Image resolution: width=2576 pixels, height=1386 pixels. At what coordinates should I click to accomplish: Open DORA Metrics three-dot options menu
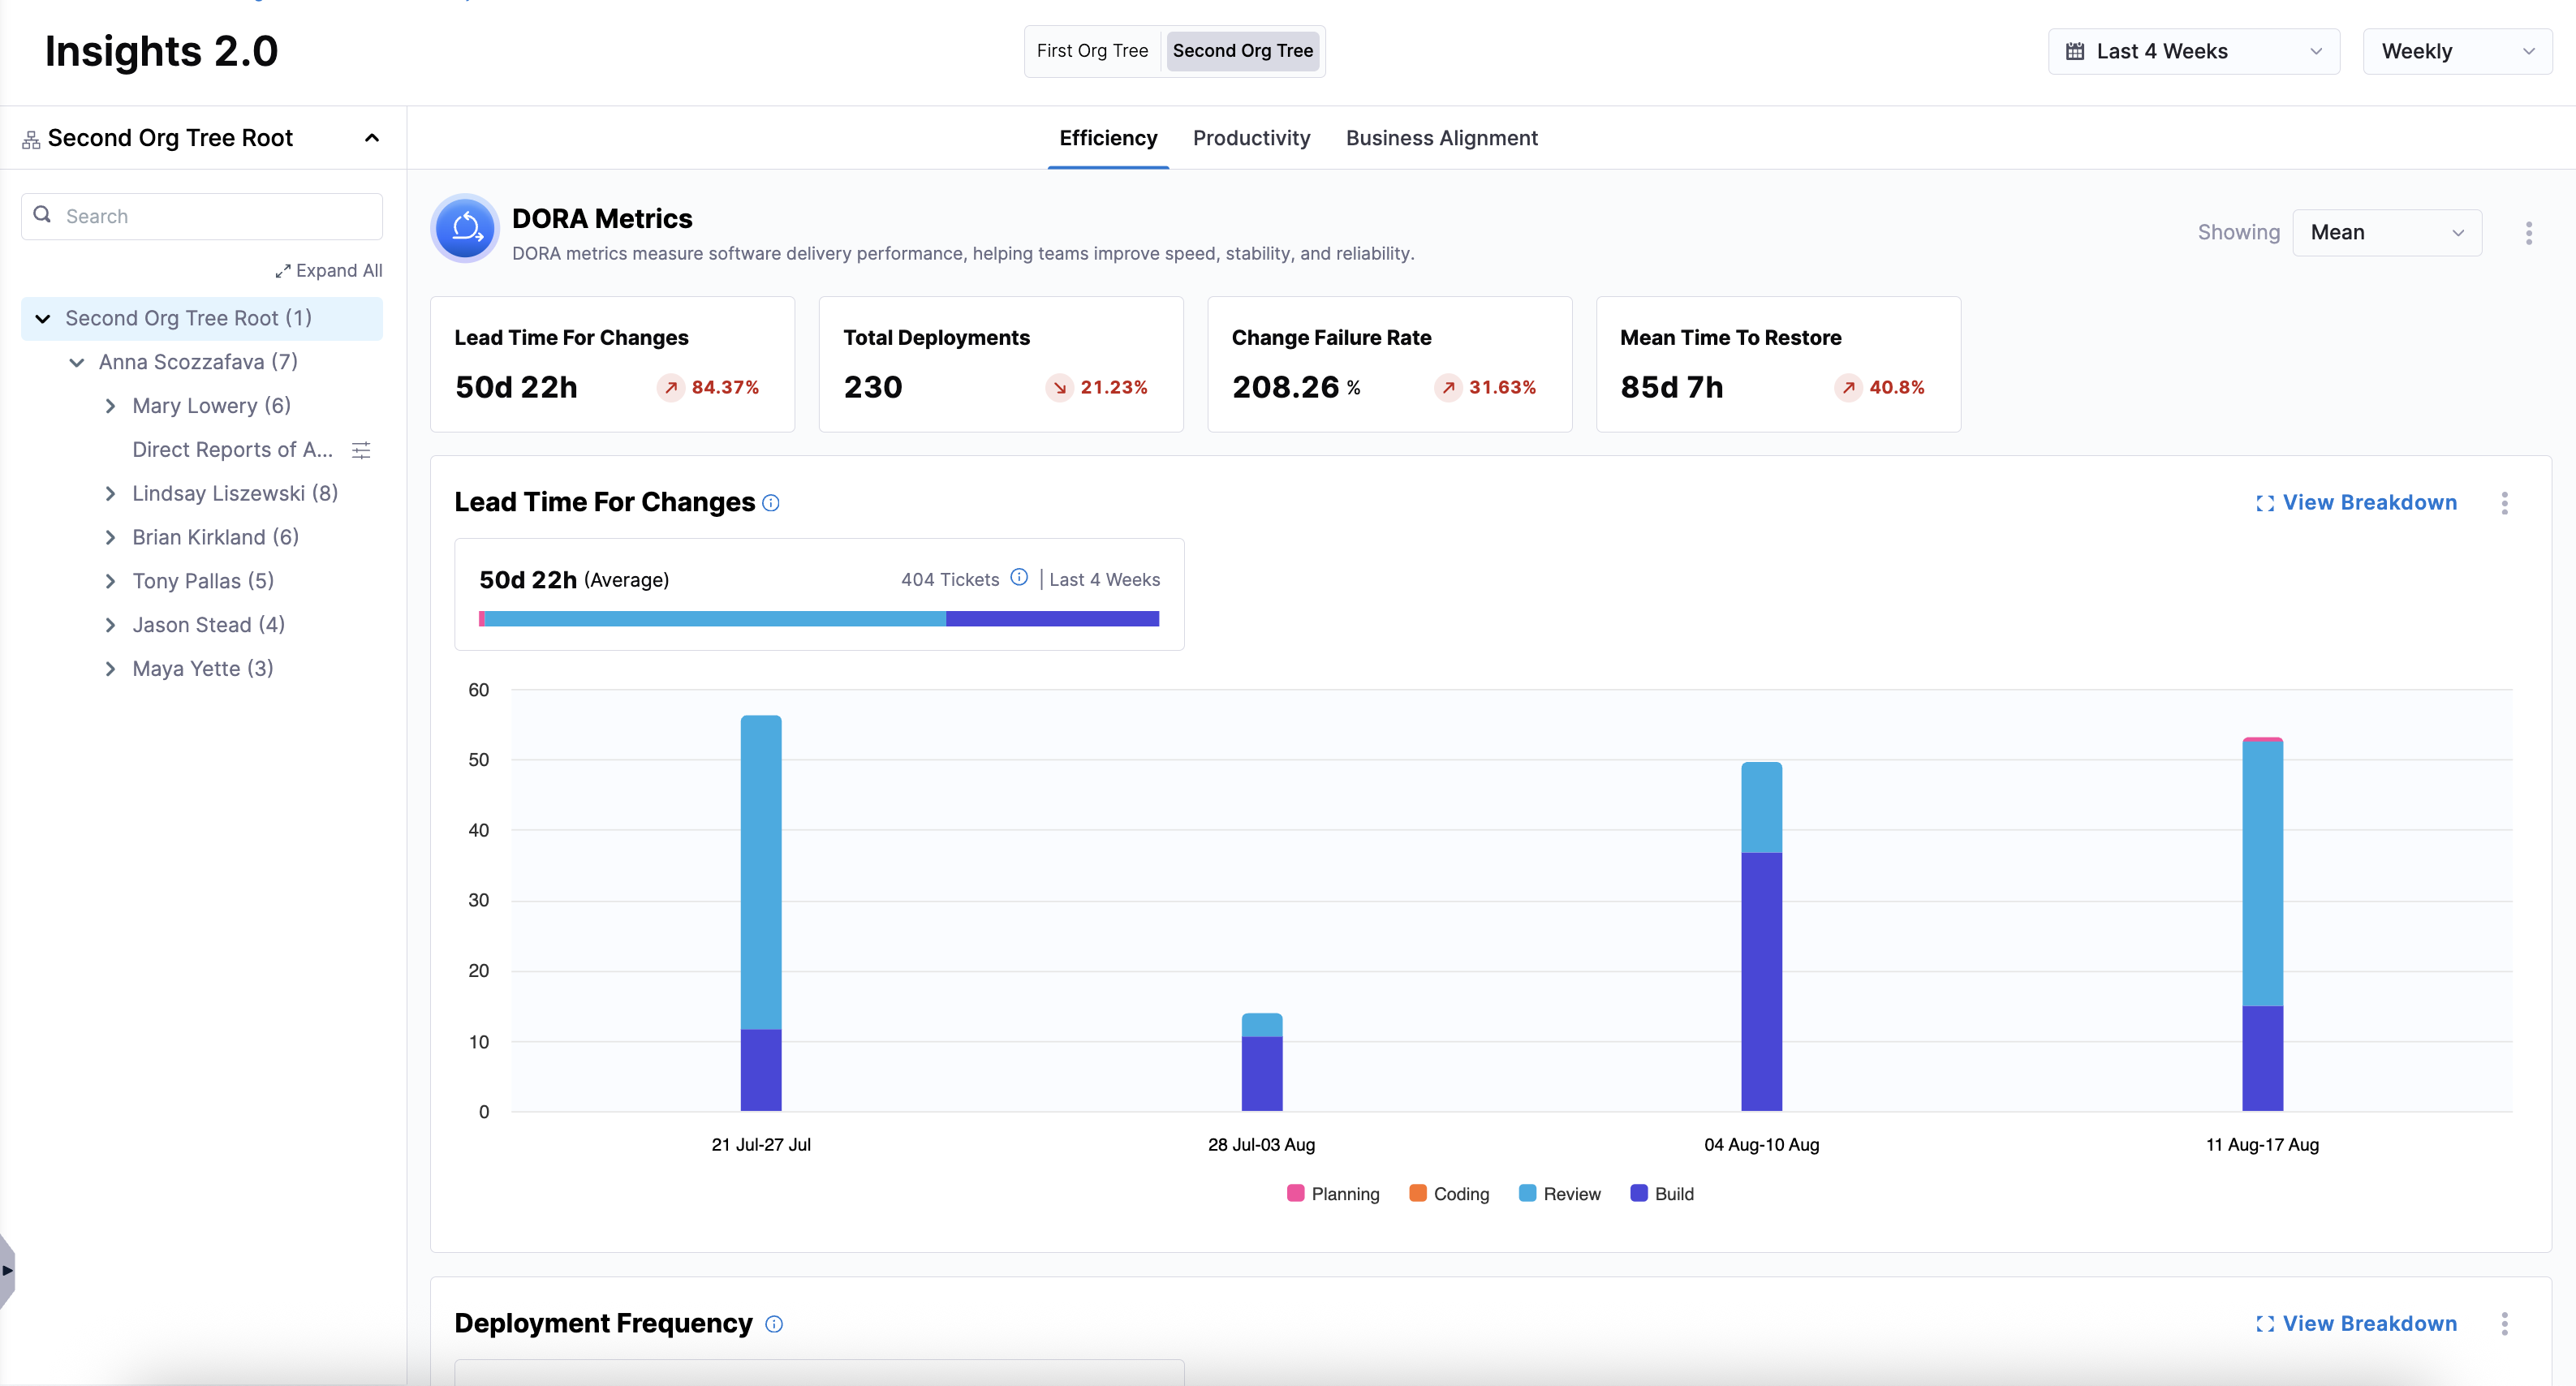(2528, 233)
